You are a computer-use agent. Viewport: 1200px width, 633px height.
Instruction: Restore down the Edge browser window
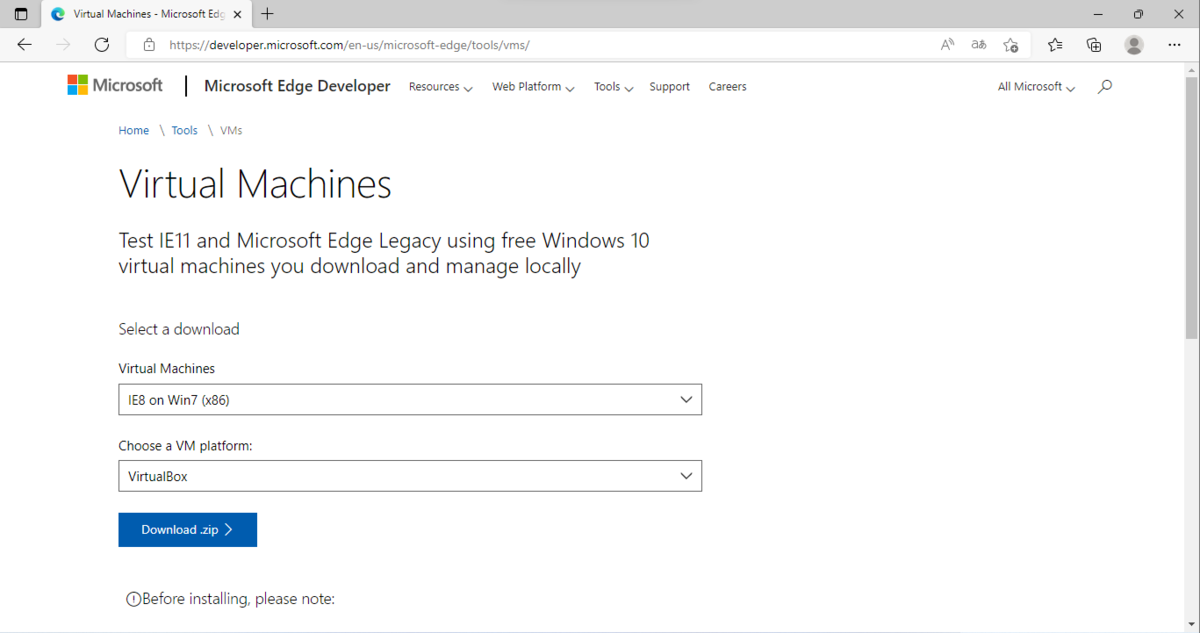pos(1138,14)
